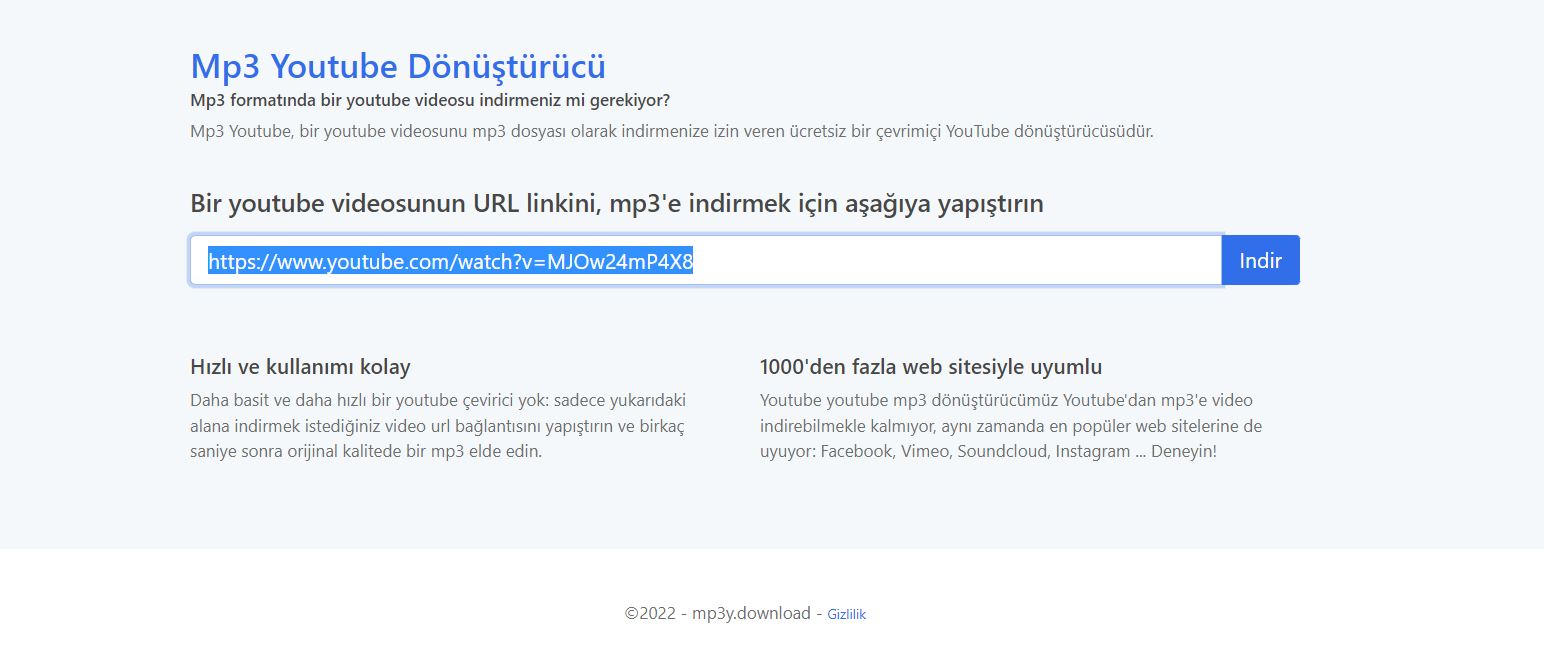Image resolution: width=1544 pixels, height=654 pixels.
Task: Open the Gizlilik privacy link
Action: click(x=845, y=614)
